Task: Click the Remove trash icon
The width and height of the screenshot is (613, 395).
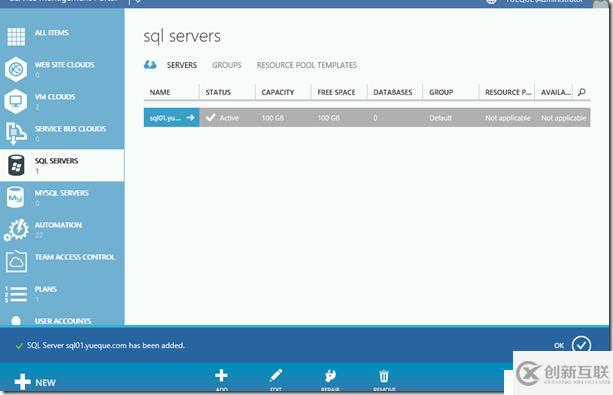Action: [x=384, y=376]
